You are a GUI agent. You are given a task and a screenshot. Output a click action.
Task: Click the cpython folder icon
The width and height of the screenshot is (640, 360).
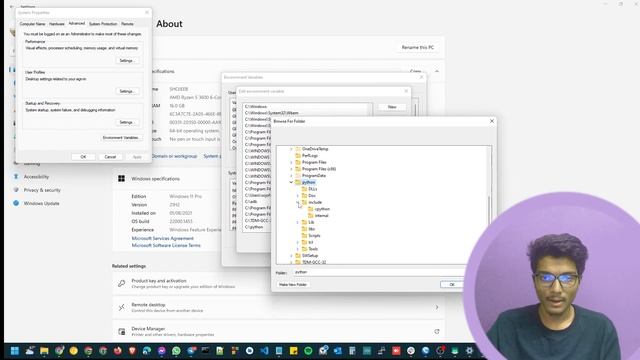pos(311,209)
